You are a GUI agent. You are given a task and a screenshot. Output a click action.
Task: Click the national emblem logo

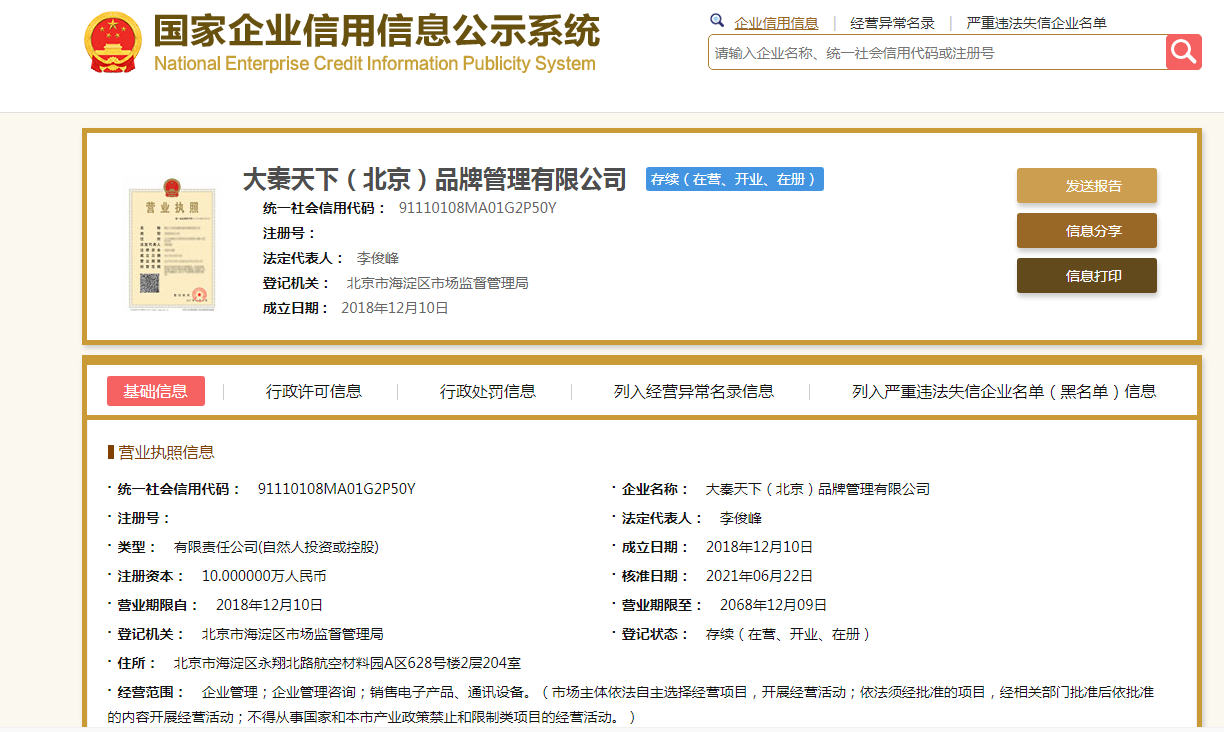click(x=112, y=43)
